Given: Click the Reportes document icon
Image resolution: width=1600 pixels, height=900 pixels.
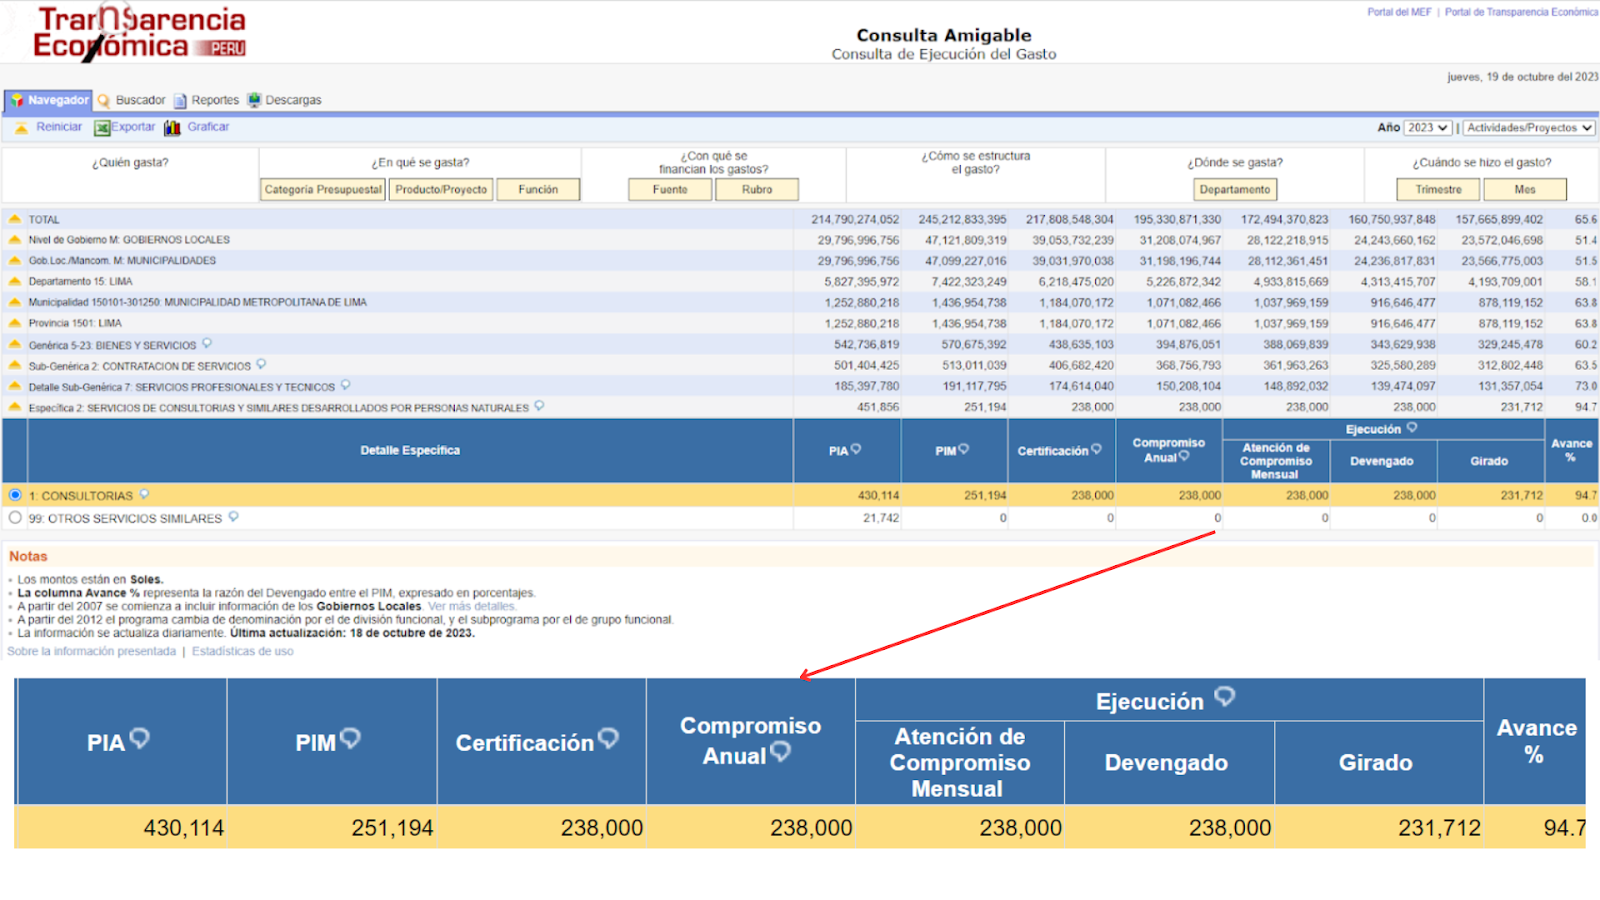Looking at the screenshot, I should pos(180,101).
